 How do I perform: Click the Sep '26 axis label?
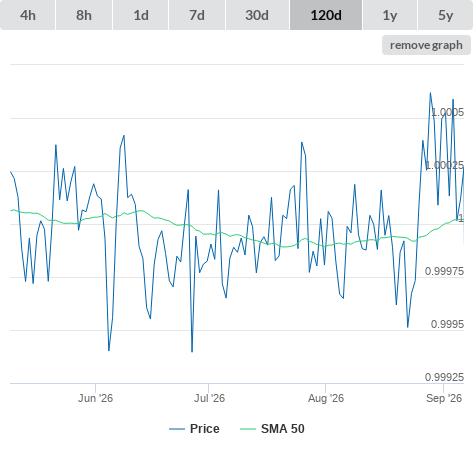(x=444, y=398)
